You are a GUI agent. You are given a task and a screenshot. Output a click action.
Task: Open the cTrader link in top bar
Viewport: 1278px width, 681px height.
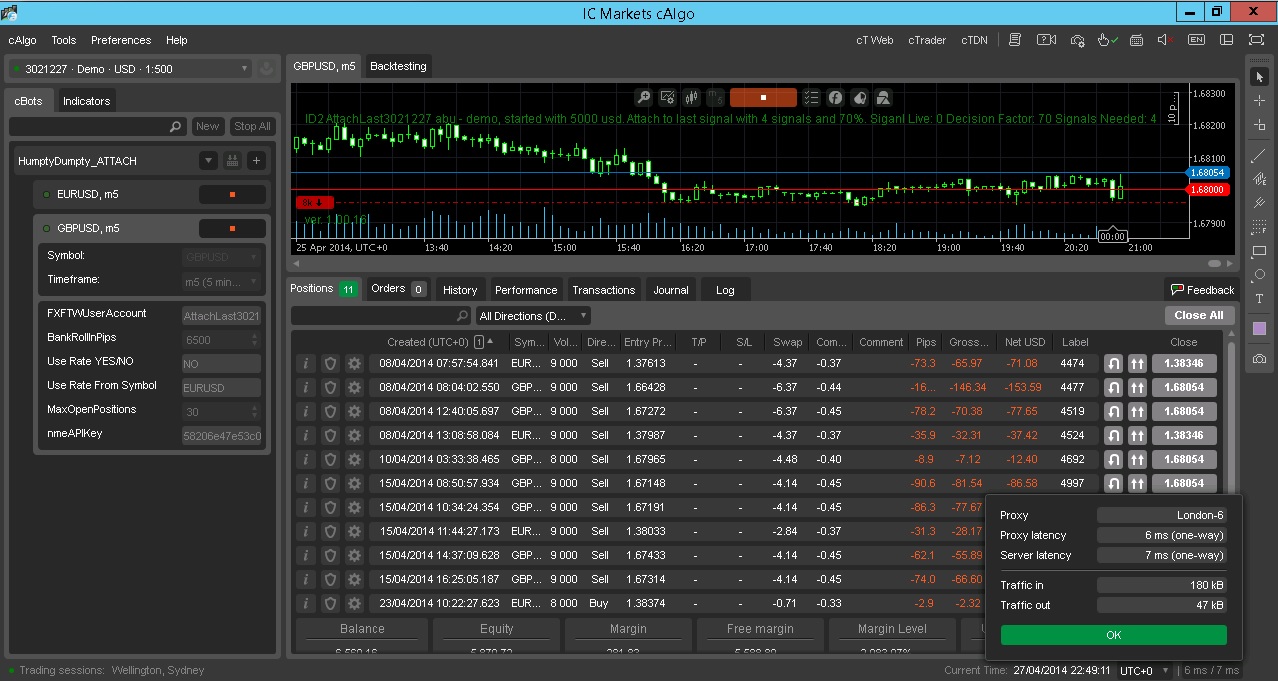point(927,40)
